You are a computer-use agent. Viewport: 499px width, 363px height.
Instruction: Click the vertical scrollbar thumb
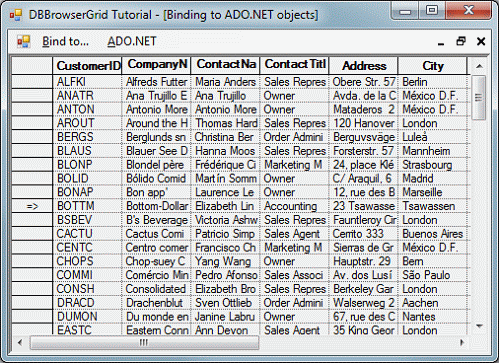pyautogui.click(x=479, y=97)
